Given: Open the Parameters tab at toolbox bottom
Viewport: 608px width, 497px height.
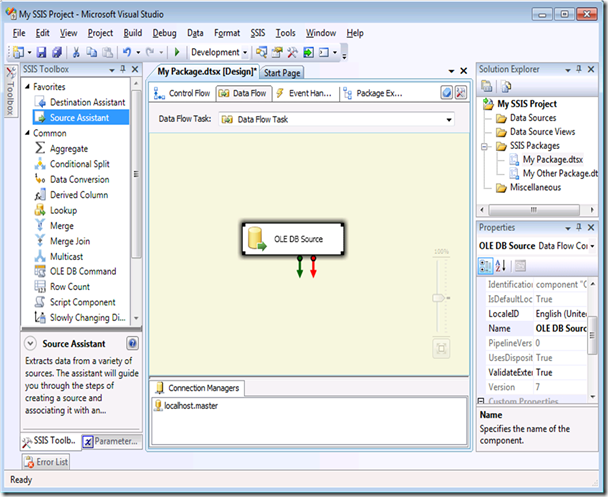Looking at the screenshot, I should tap(111, 441).
